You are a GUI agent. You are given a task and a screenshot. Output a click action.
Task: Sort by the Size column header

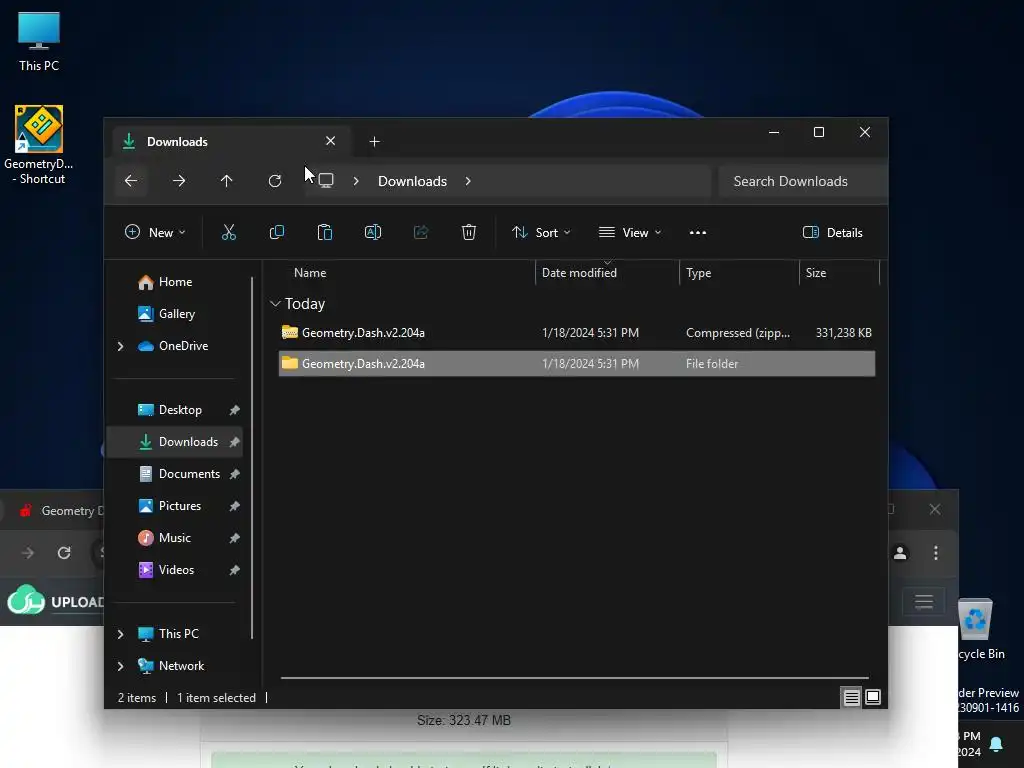[816, 273]
